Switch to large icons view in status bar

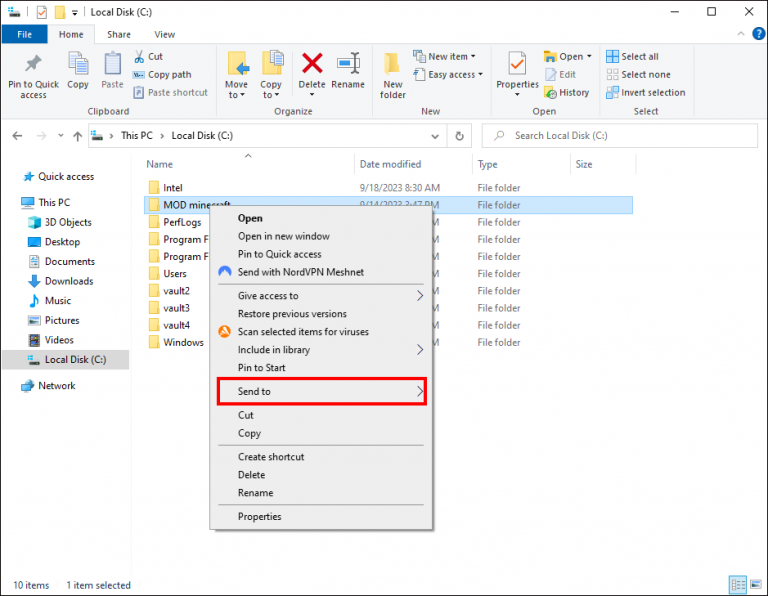[x=756, y=584]
